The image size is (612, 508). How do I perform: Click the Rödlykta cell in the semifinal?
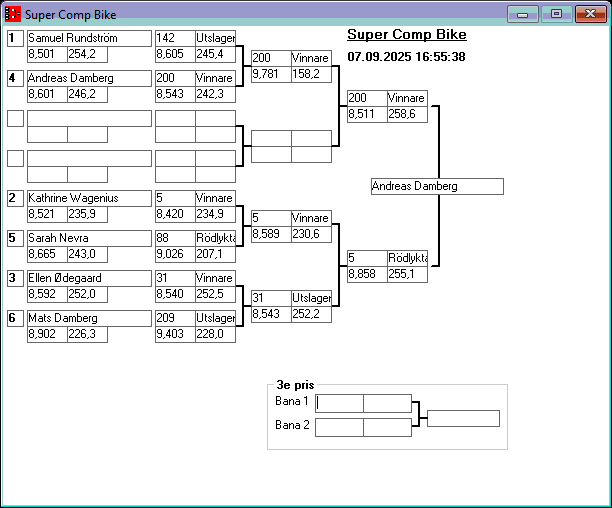(x=407, y=258)
